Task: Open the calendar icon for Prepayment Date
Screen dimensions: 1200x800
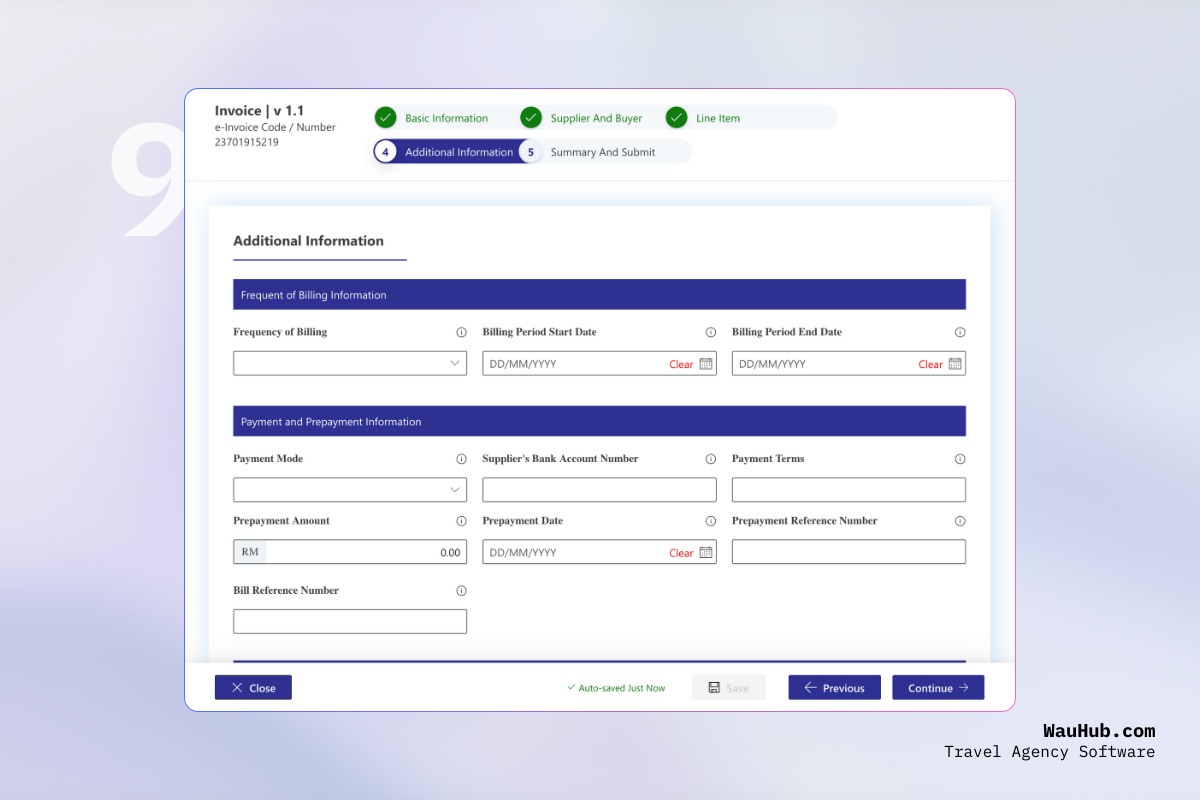Action: tap(707, 551)
